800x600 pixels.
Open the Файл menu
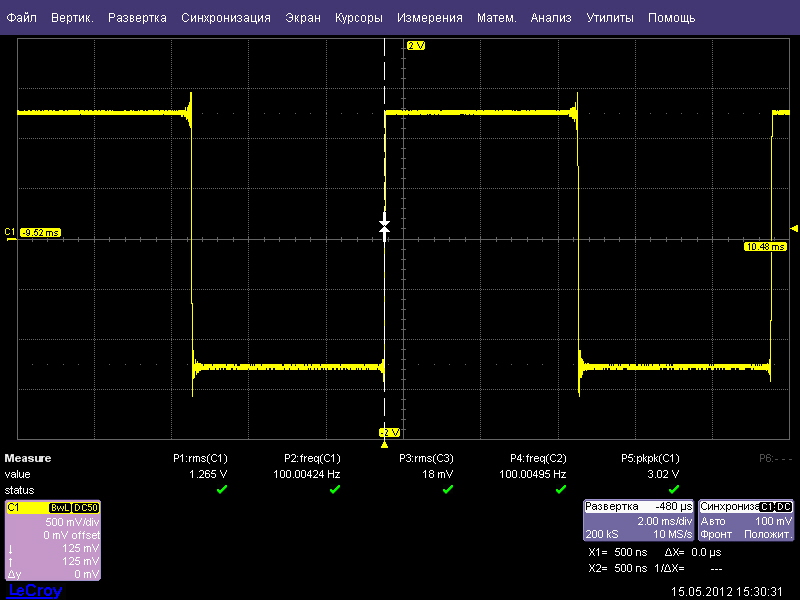21,18
